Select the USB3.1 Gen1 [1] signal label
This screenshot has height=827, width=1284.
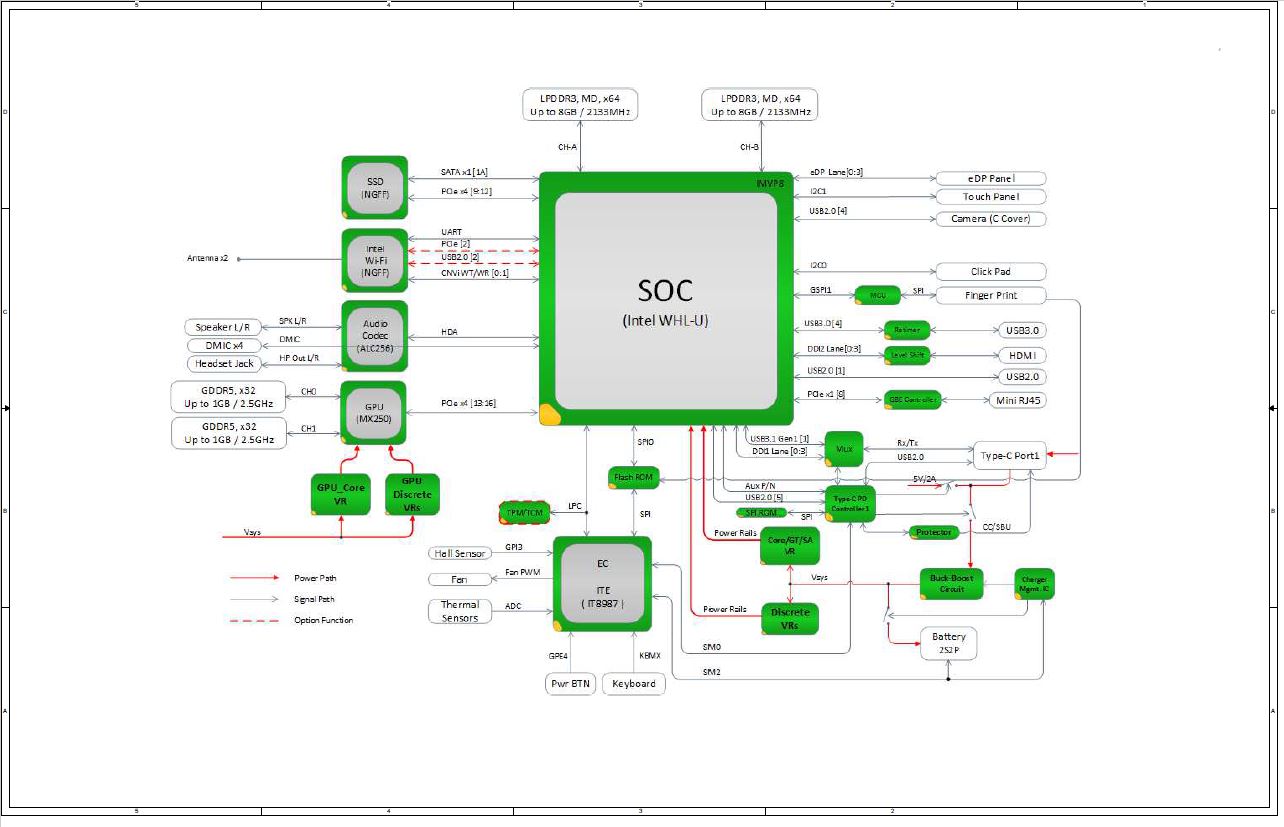pyautogui.click(x=779, y=439)
